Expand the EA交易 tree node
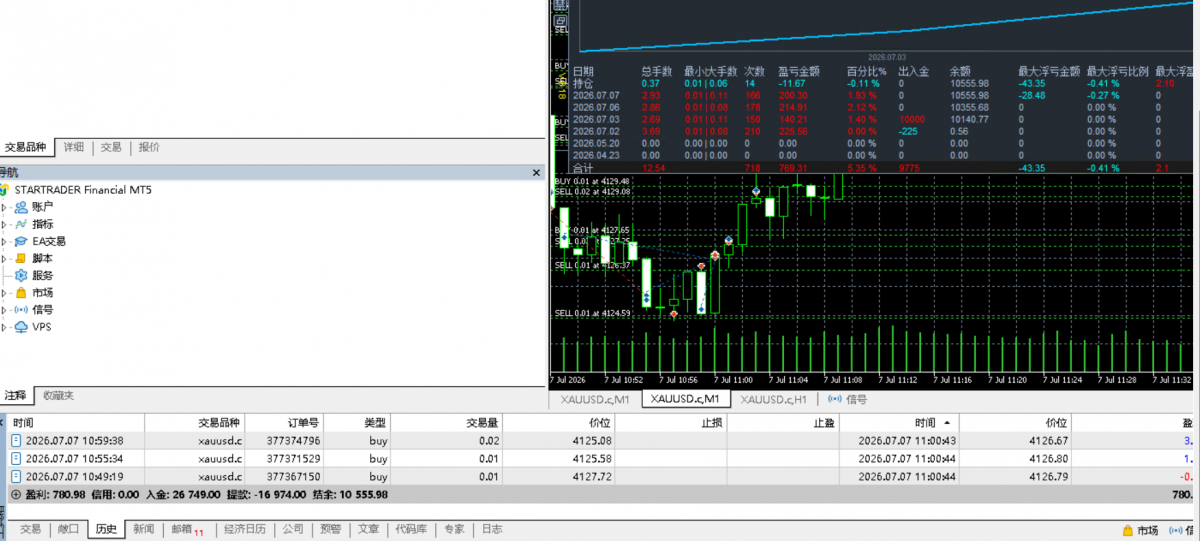 (x=4, y=241)
